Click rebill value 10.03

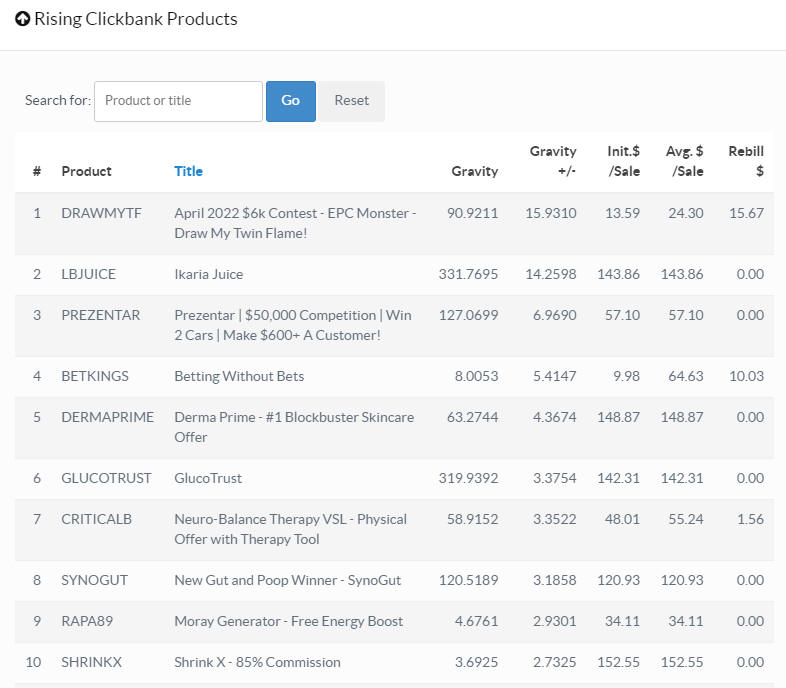(x=747, y=377)
